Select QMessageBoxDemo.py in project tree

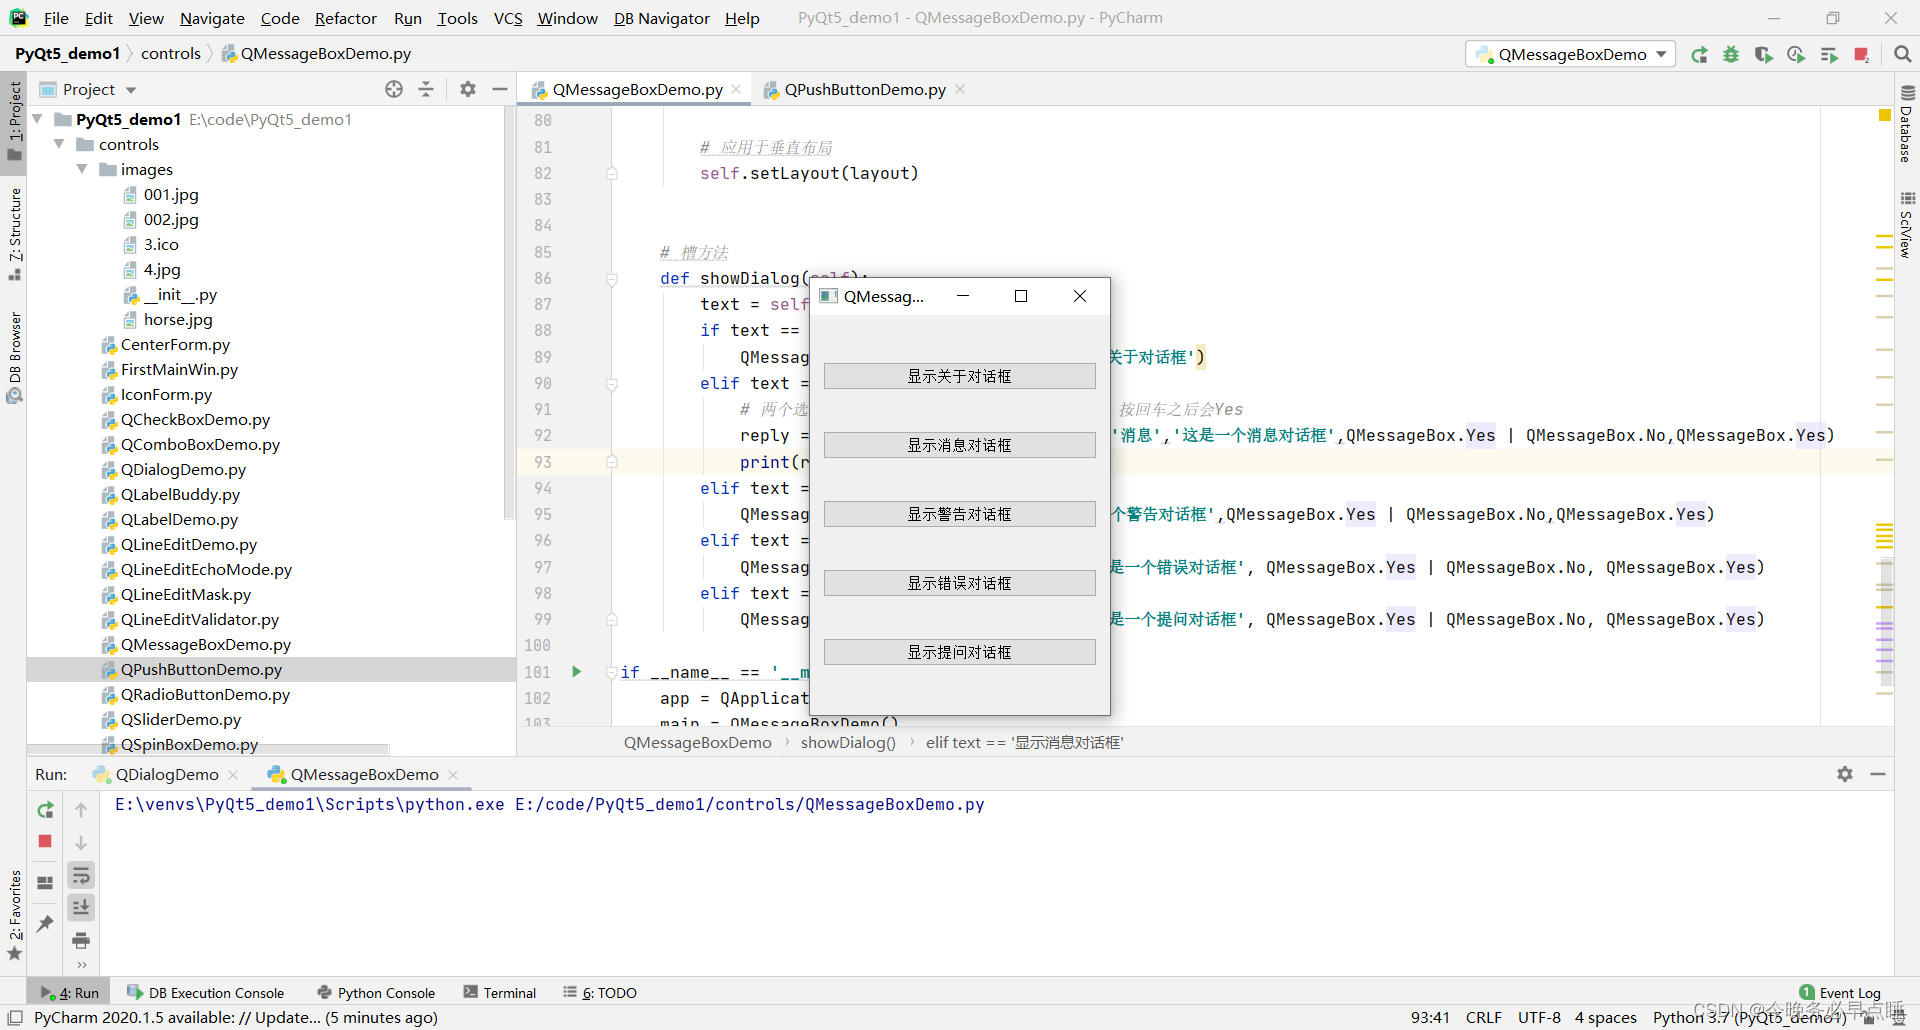click(205, 644)
